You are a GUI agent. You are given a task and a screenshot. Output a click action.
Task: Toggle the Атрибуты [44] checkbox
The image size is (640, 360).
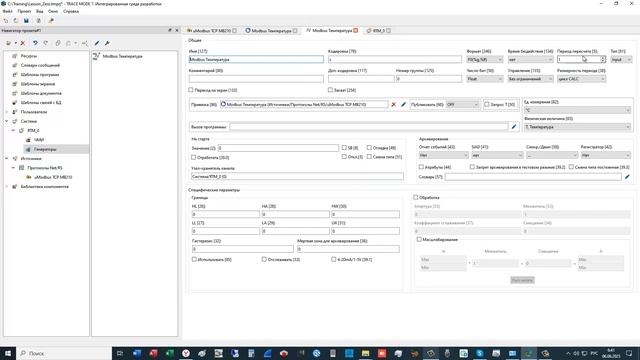[x=421, y=167]
